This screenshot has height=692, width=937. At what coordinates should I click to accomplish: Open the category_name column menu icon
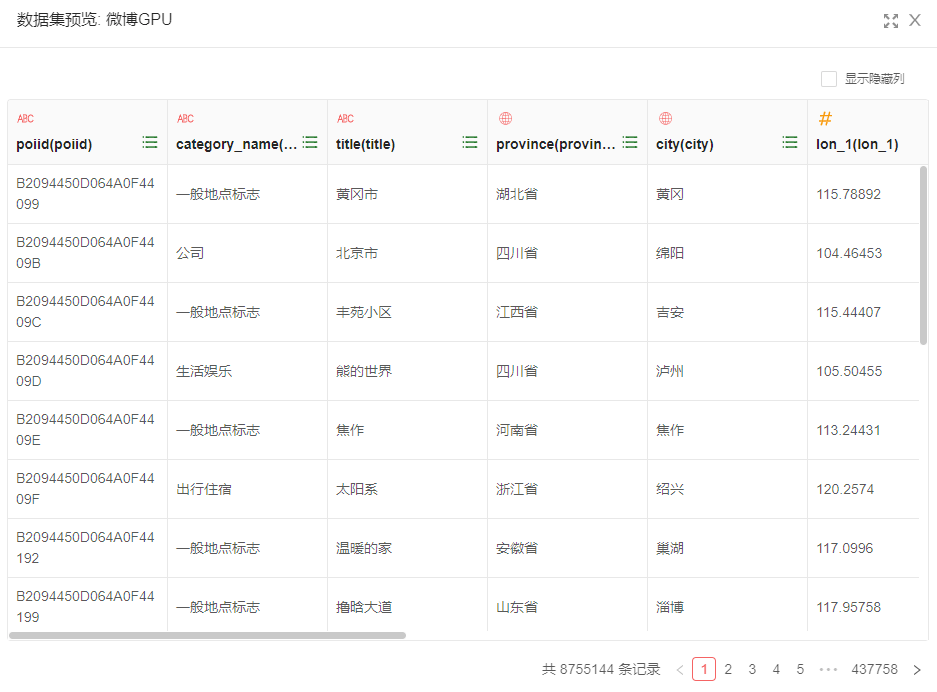(x=310, y=143)
